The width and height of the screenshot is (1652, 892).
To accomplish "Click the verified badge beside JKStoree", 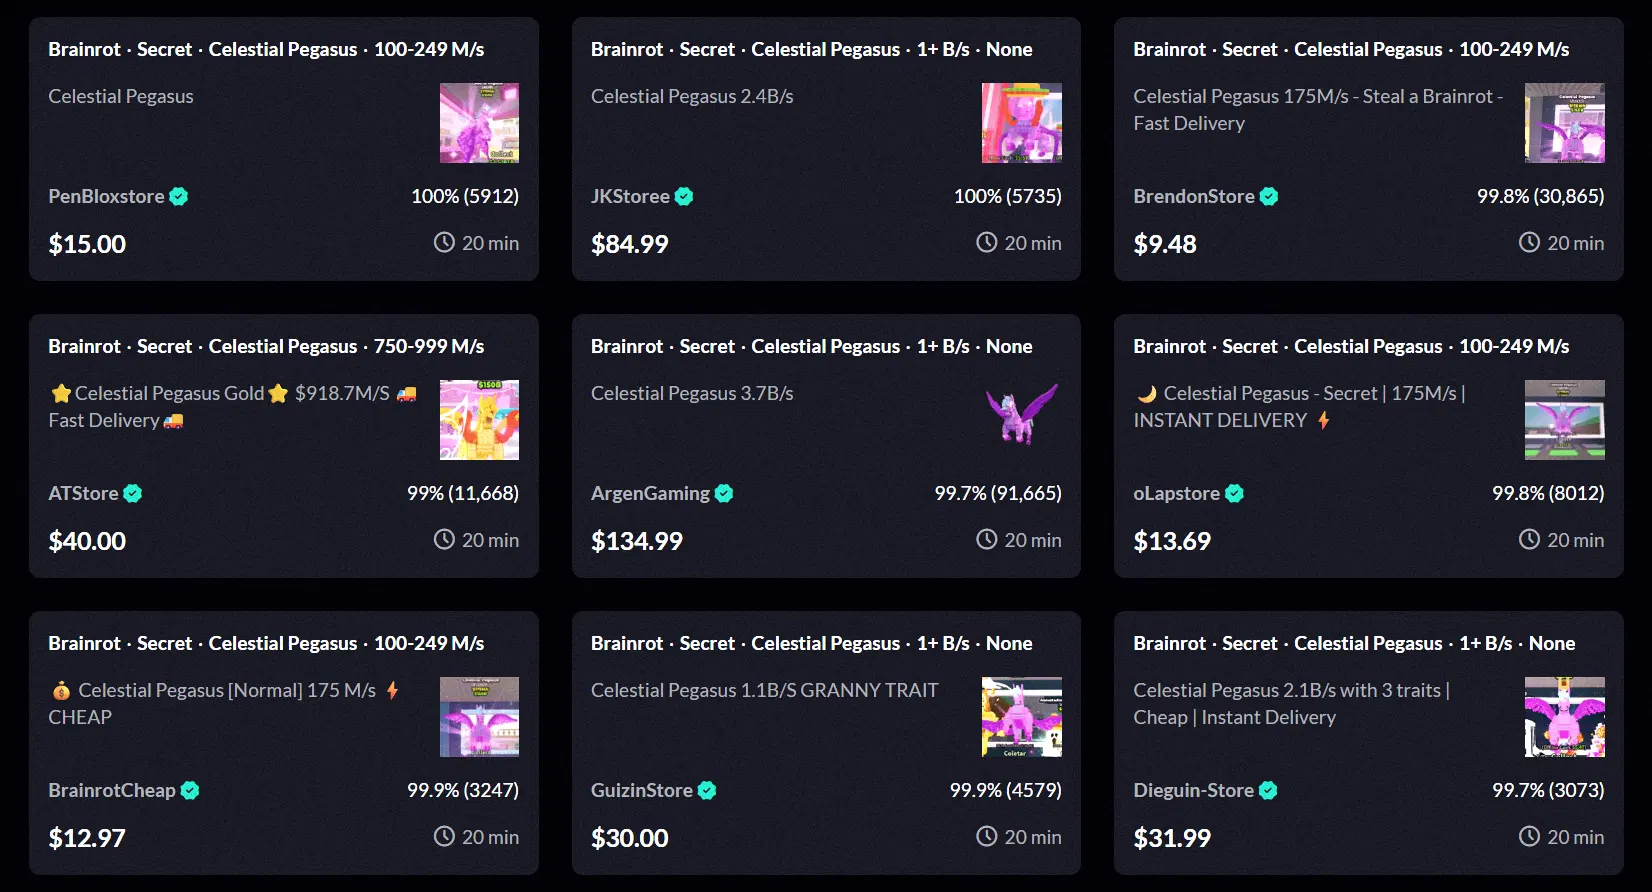I will pos(684,196).
